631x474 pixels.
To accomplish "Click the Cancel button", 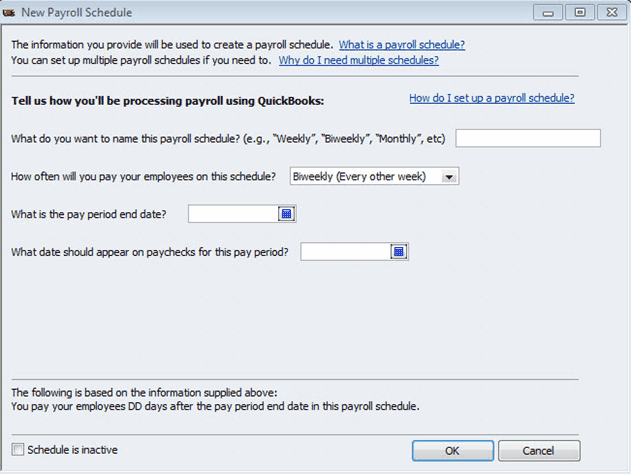I will click(539, 450).
